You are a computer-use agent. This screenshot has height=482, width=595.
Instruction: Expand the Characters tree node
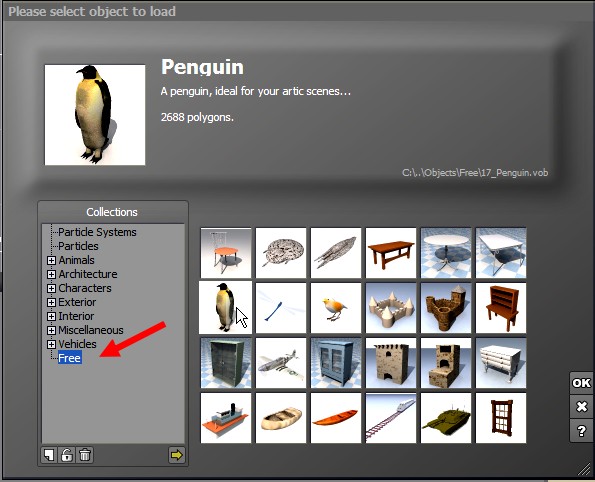click(51, 288)
